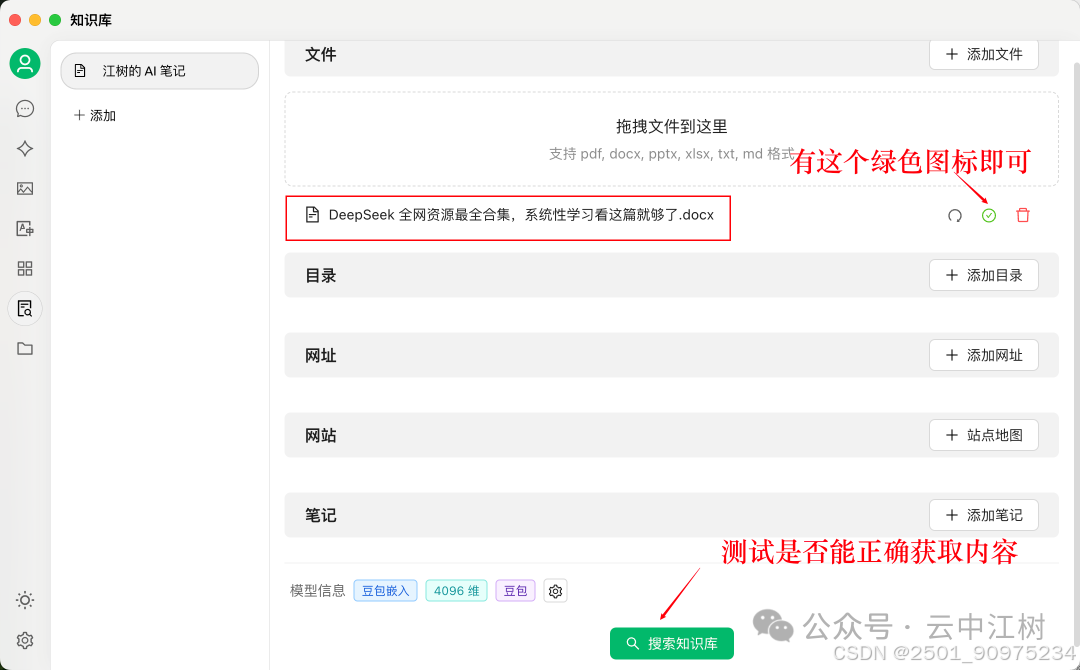
Task: Toggle the theme with the sun icon
Action: (x=25, y=600)
